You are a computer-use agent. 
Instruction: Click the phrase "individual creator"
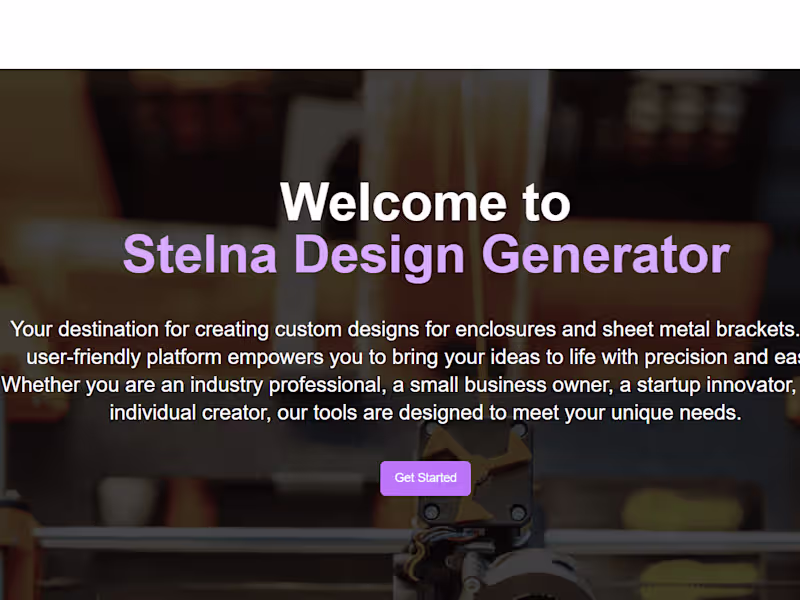coord(189,413)
